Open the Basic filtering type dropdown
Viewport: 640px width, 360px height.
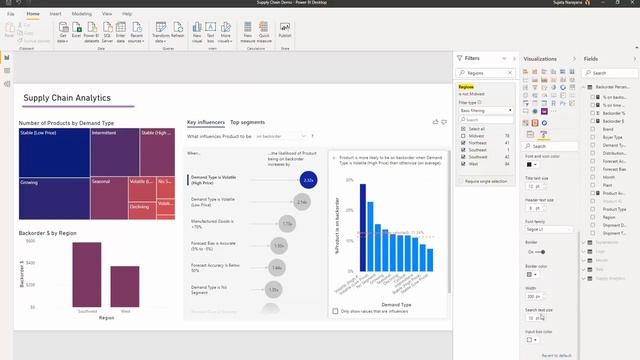coord(486,111)
